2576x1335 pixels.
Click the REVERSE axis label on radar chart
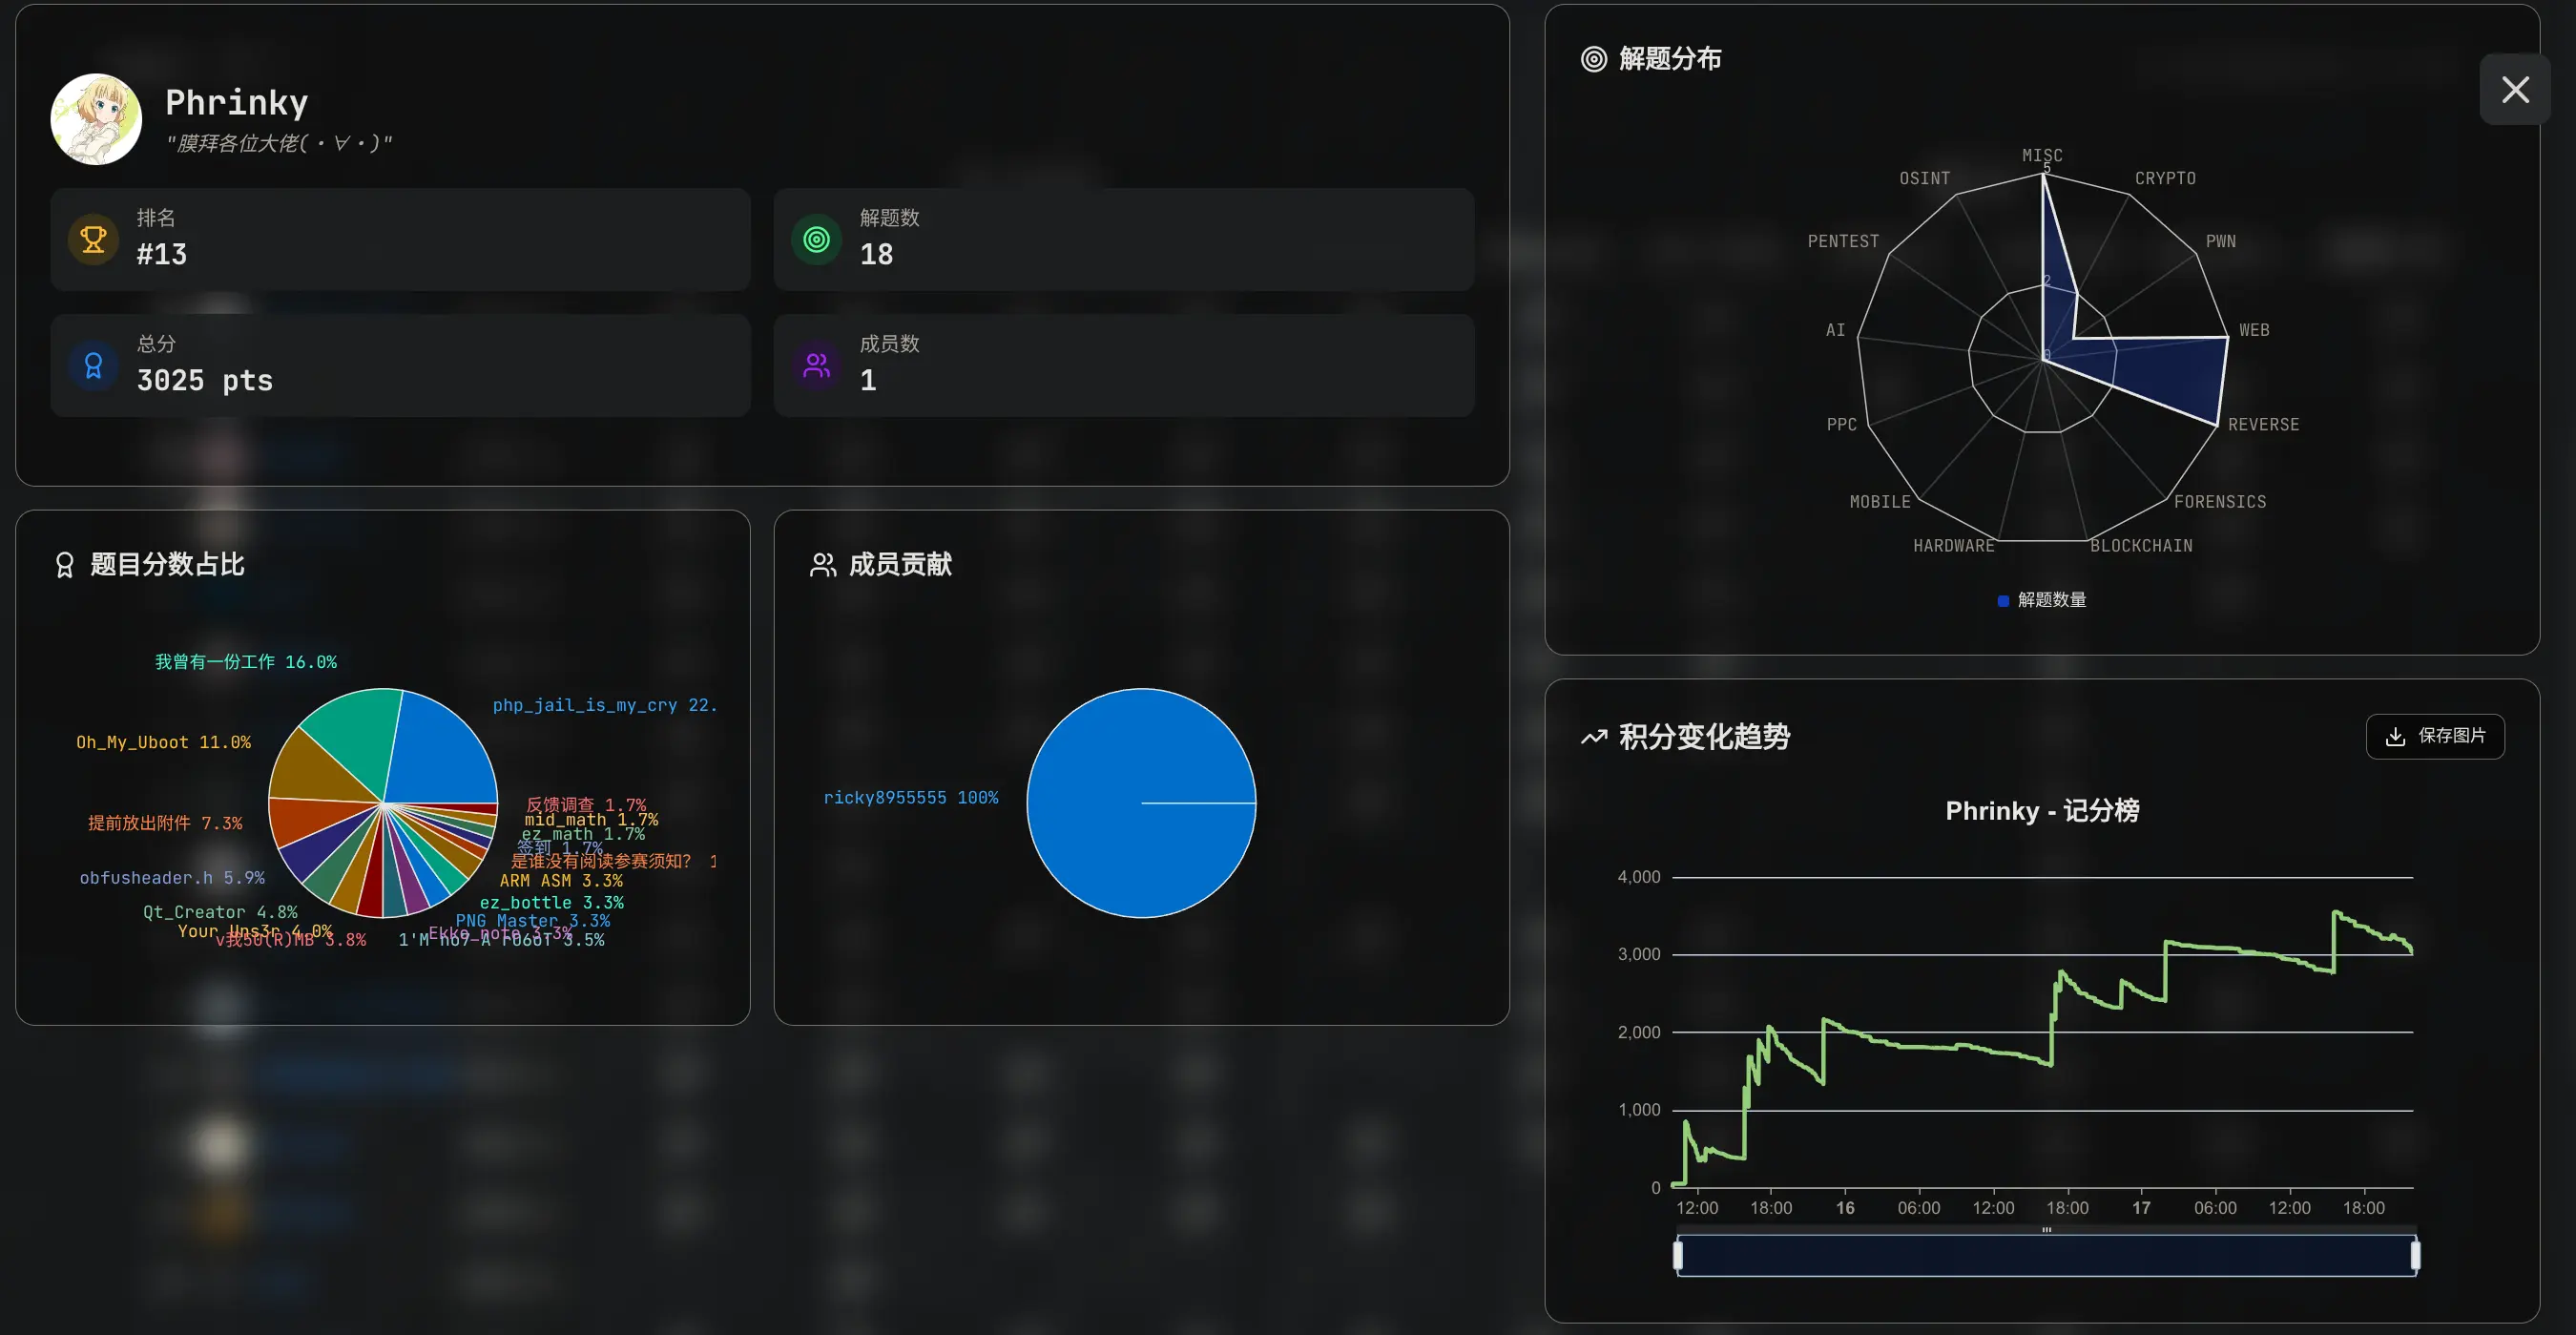pyautogui.click(x=2262, y=425)
